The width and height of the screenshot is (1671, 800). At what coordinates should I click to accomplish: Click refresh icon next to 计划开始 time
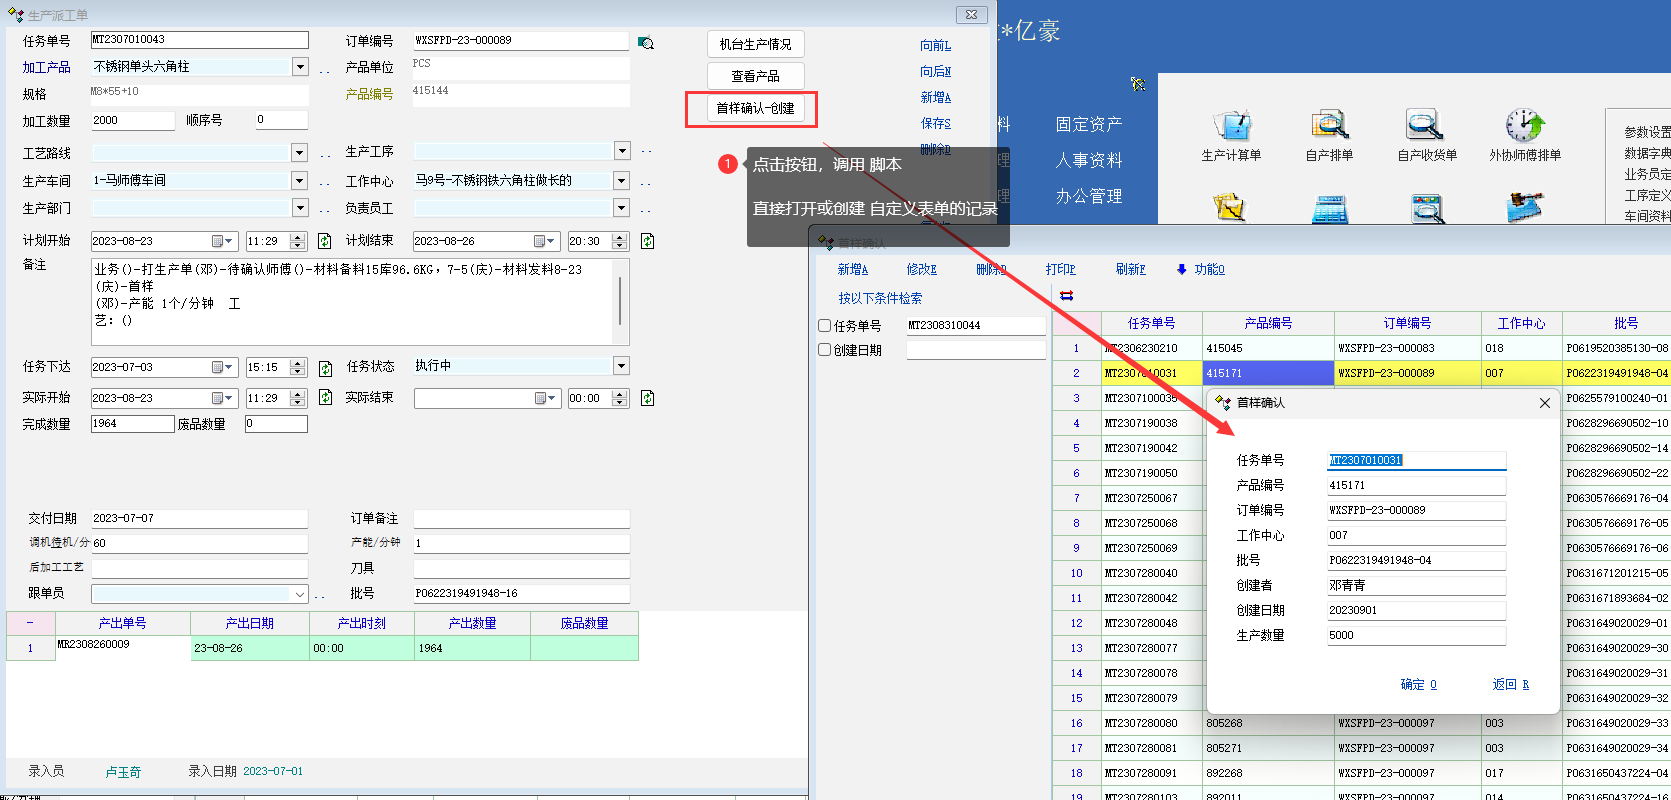pyautogui.click(x=324, y=241)
